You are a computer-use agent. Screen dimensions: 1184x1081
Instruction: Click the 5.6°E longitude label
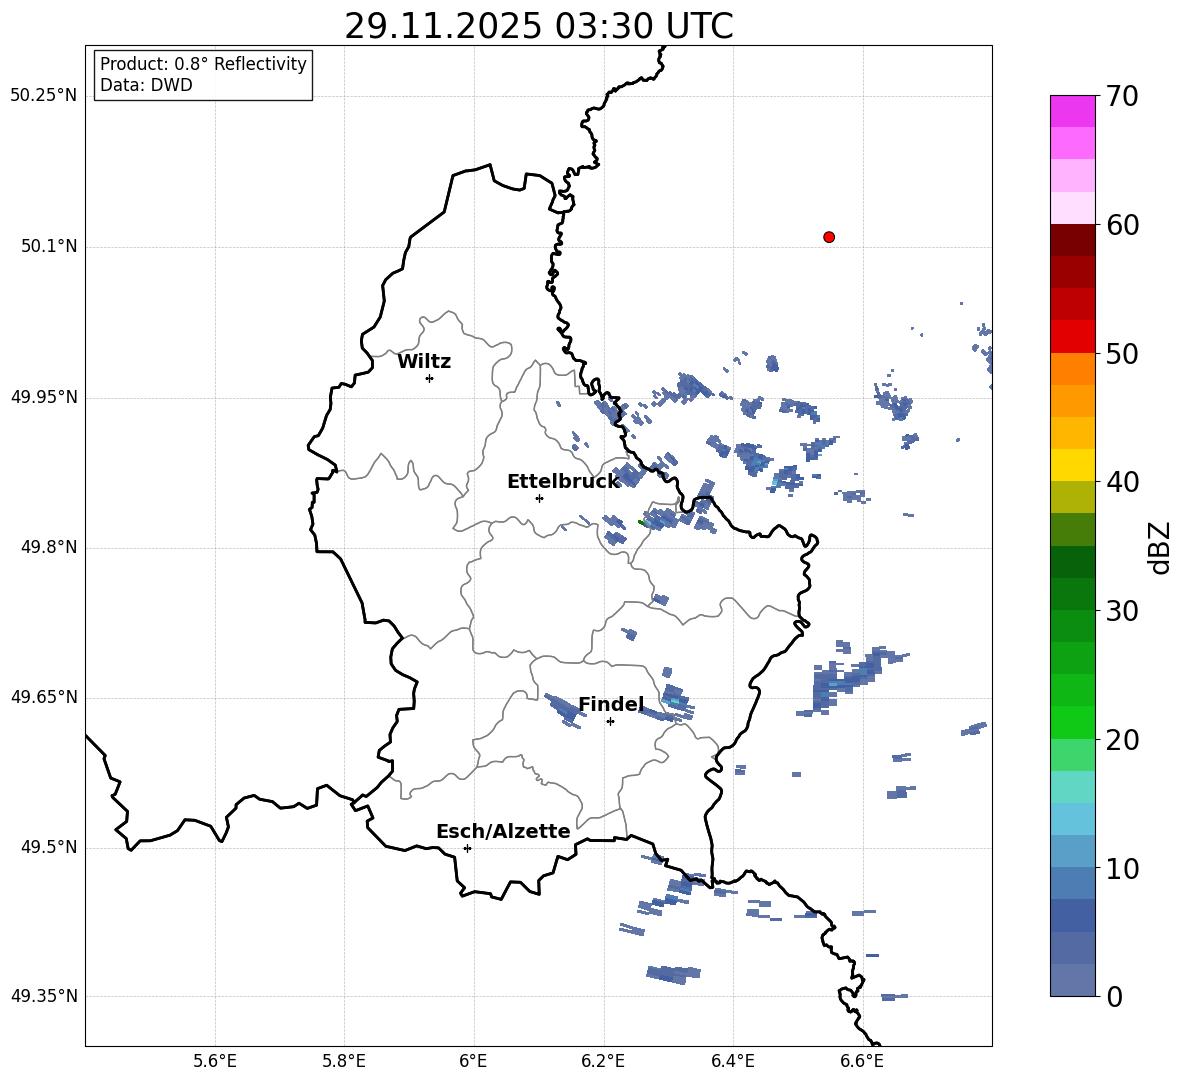click(215, 1061)
